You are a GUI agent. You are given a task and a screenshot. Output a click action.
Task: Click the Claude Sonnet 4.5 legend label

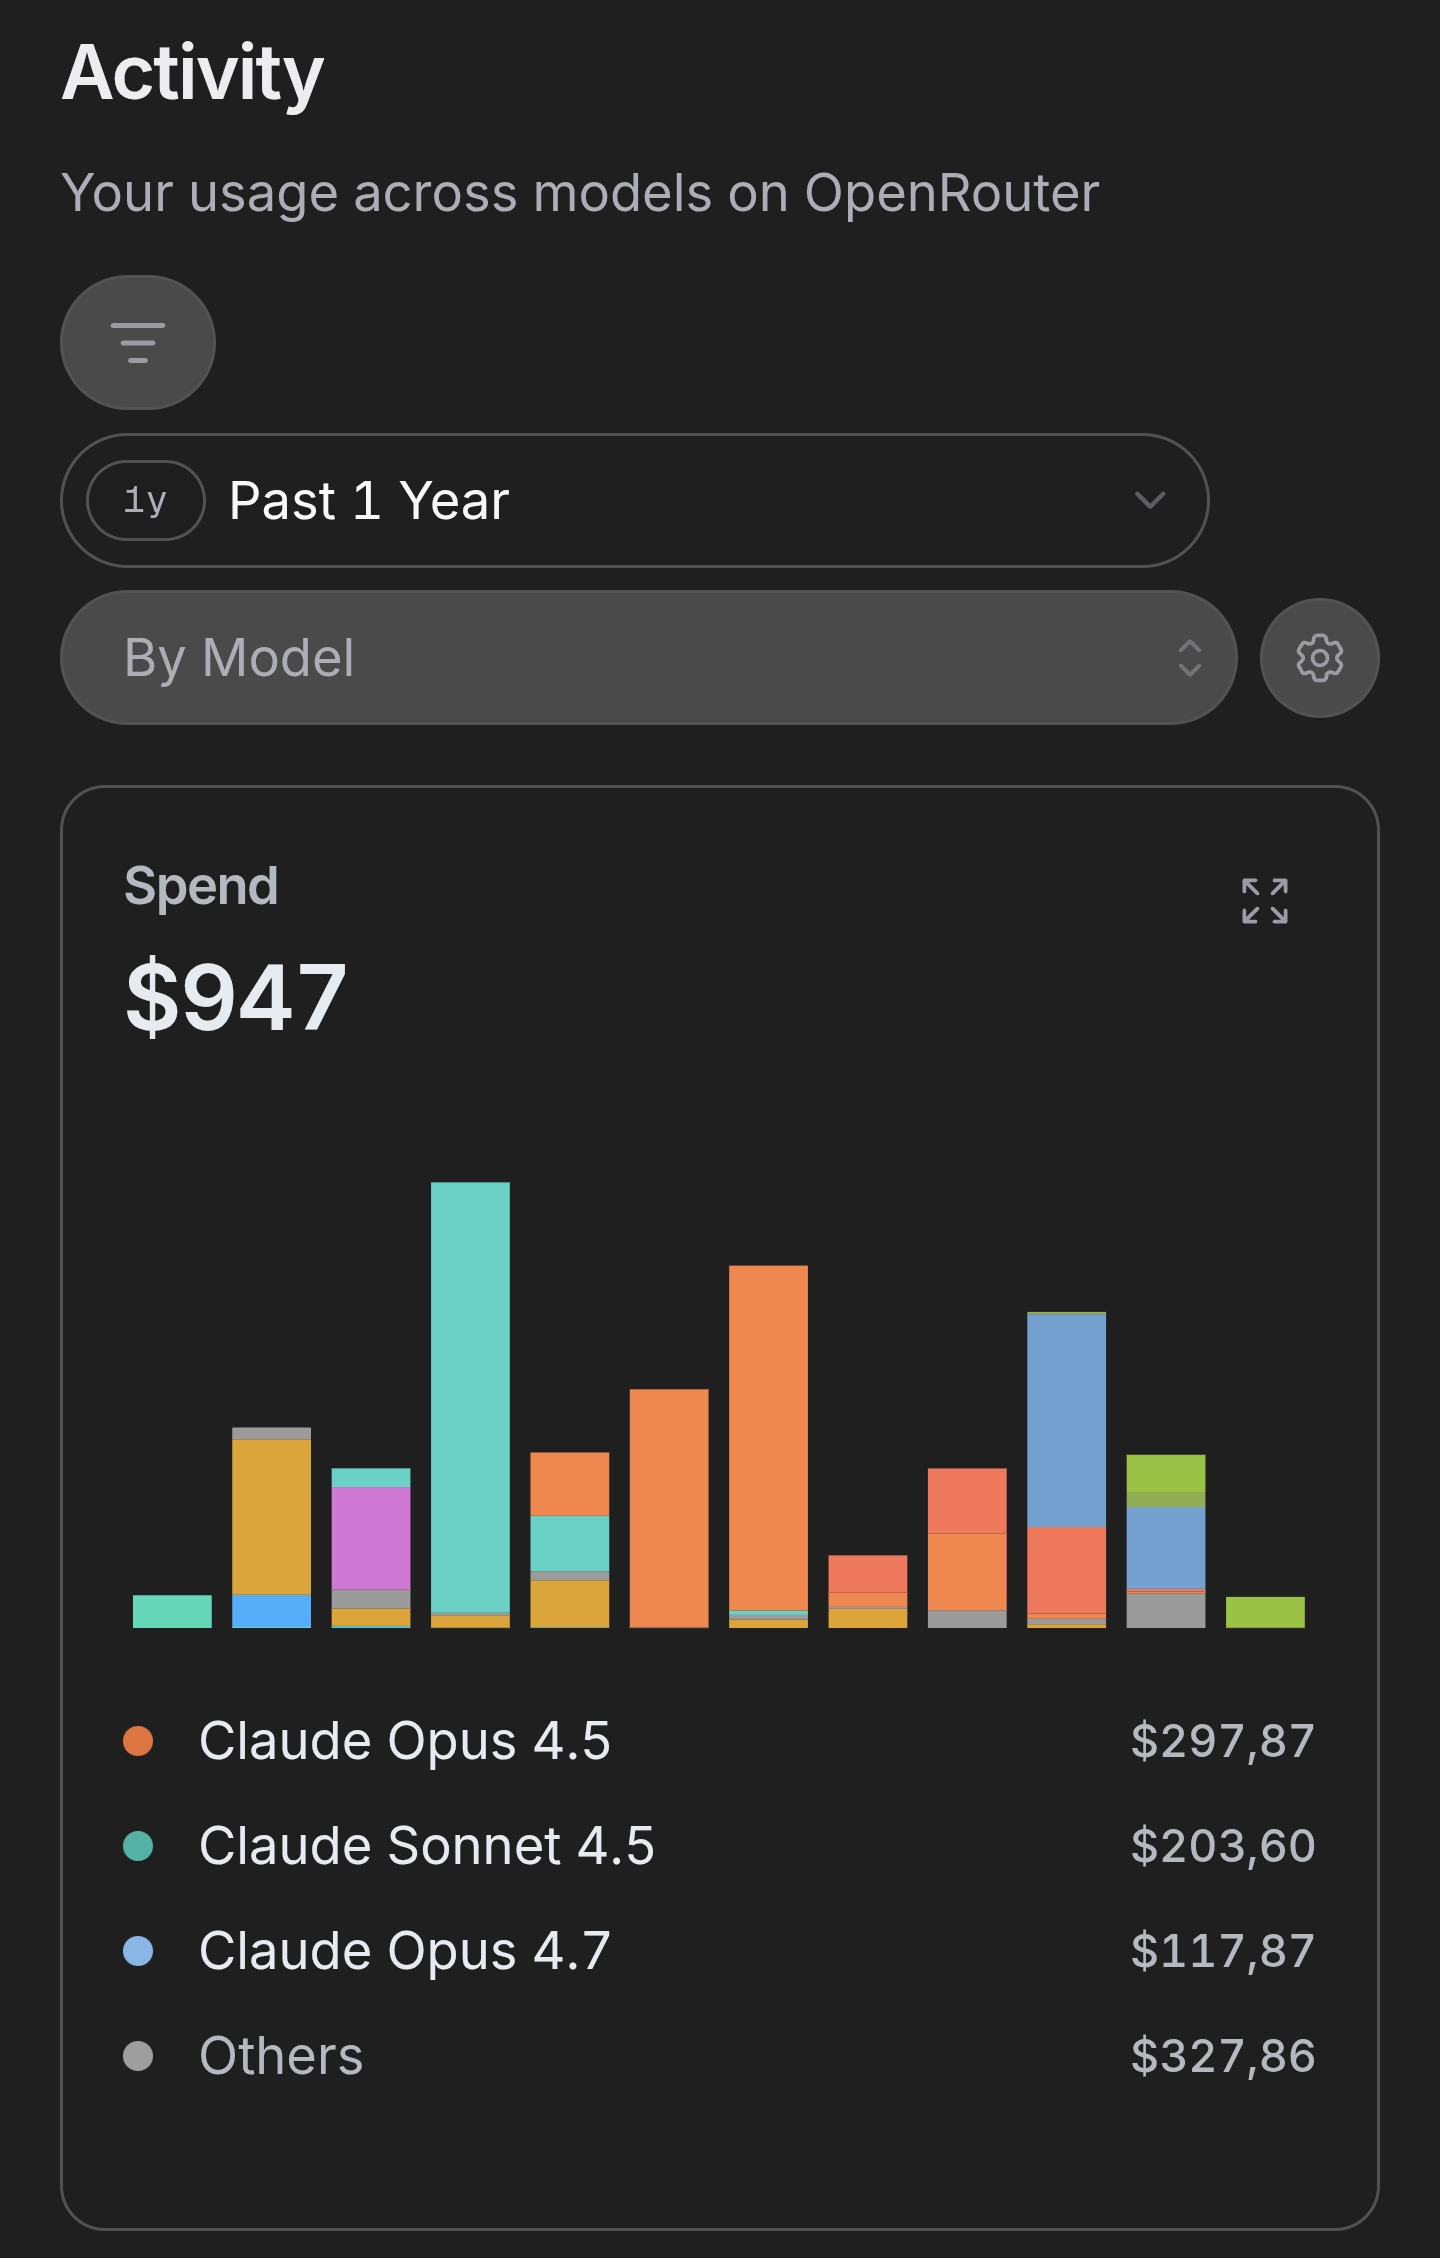[x=427, y=1846]
